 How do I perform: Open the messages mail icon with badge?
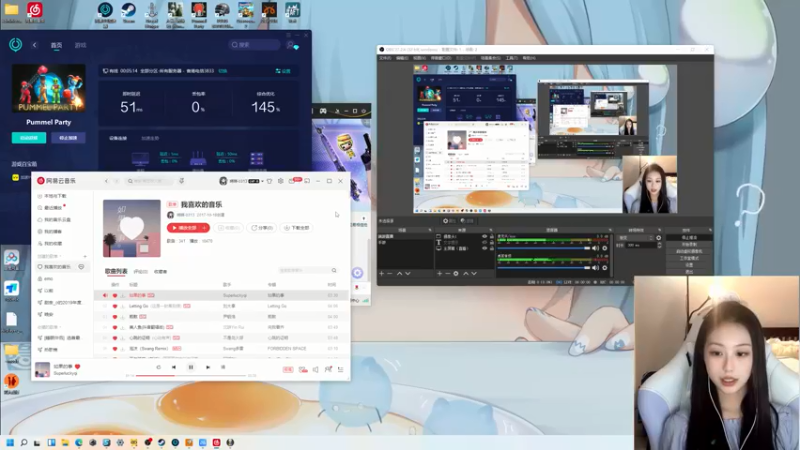pyautogui.click(x=294, y=181)
